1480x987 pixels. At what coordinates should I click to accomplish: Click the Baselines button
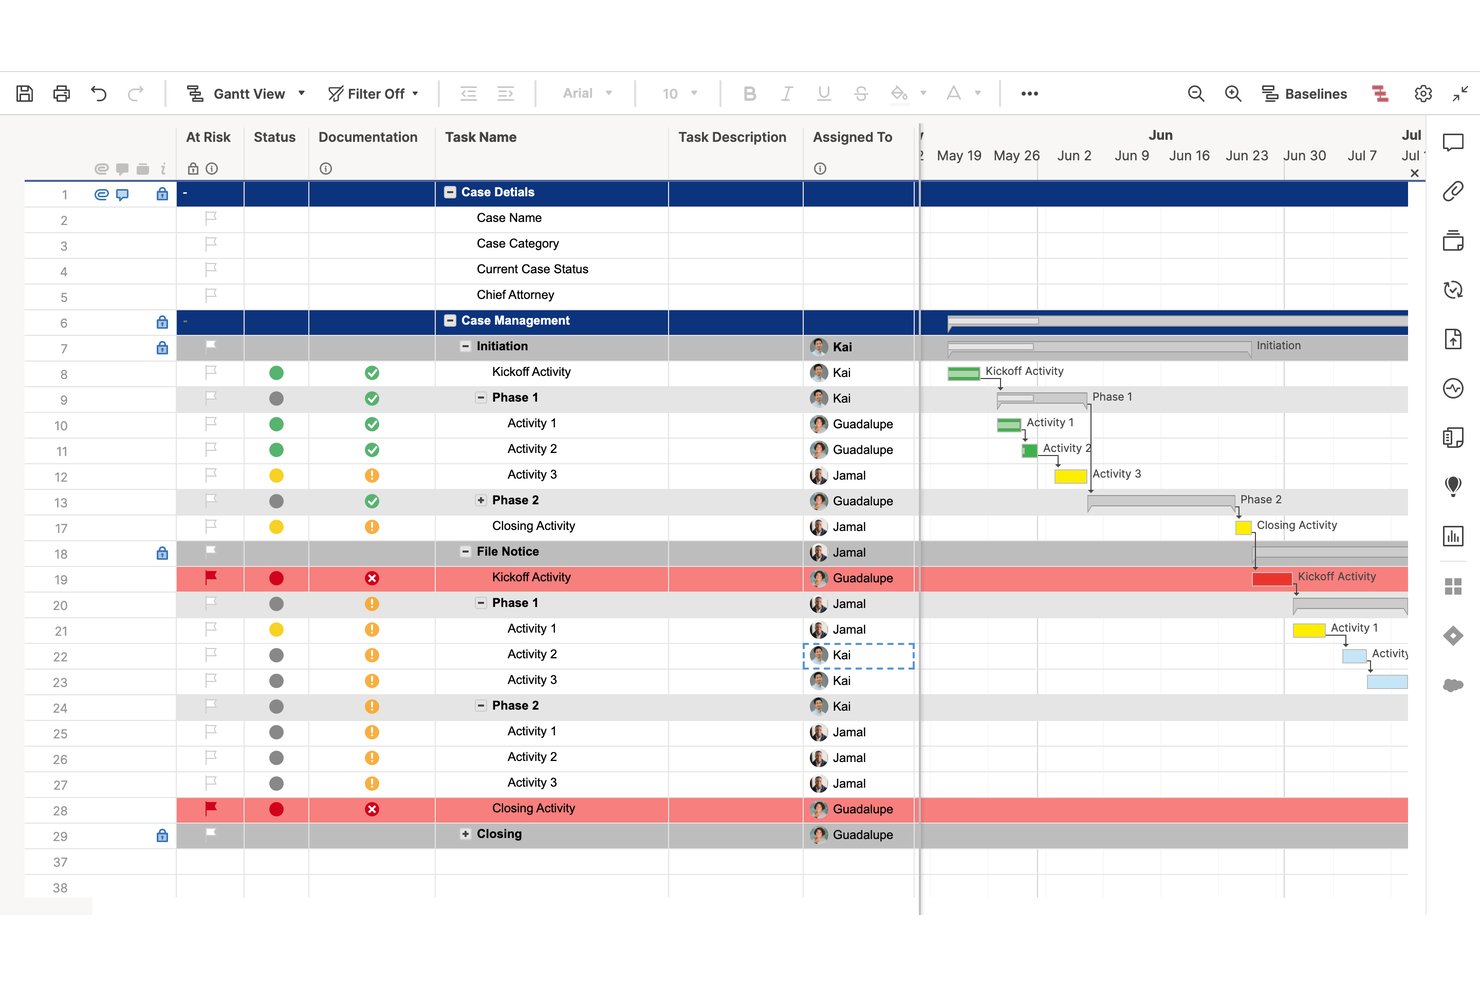[1304, 93]
